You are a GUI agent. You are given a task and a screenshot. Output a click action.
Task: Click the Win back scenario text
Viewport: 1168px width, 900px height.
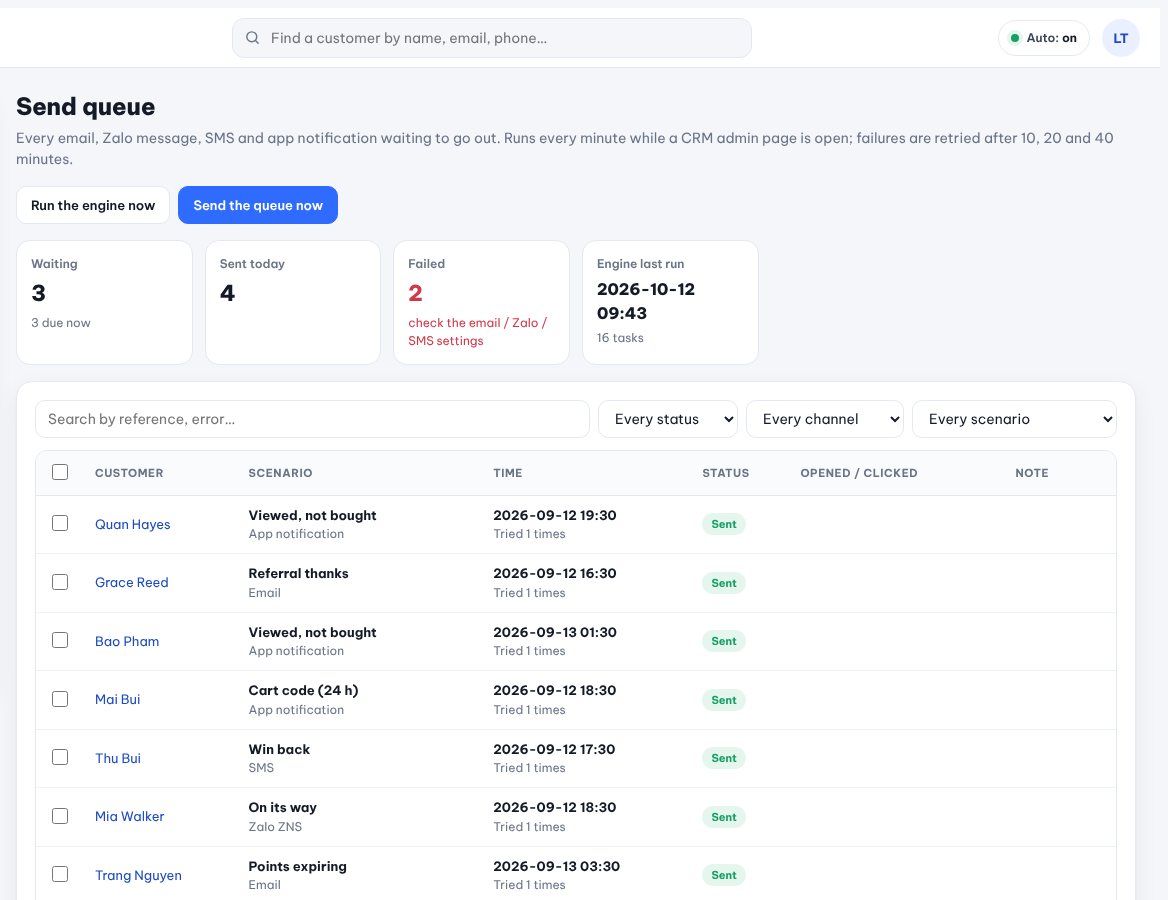[x=279, y=750]
